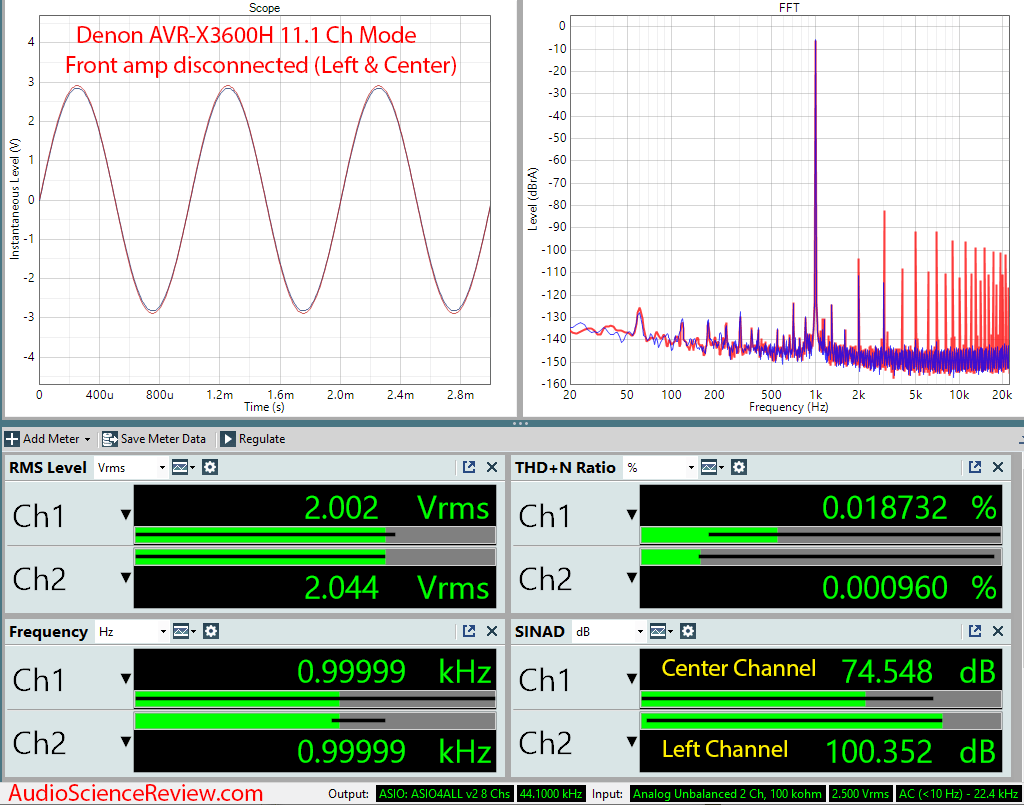Open the THD+N Ratio settings gear

point(738,467)
